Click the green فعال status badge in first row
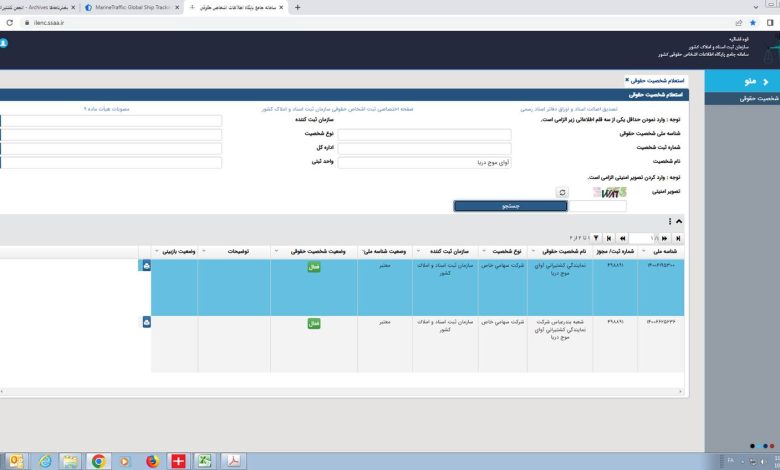The image size is (780, 470). 314,267
